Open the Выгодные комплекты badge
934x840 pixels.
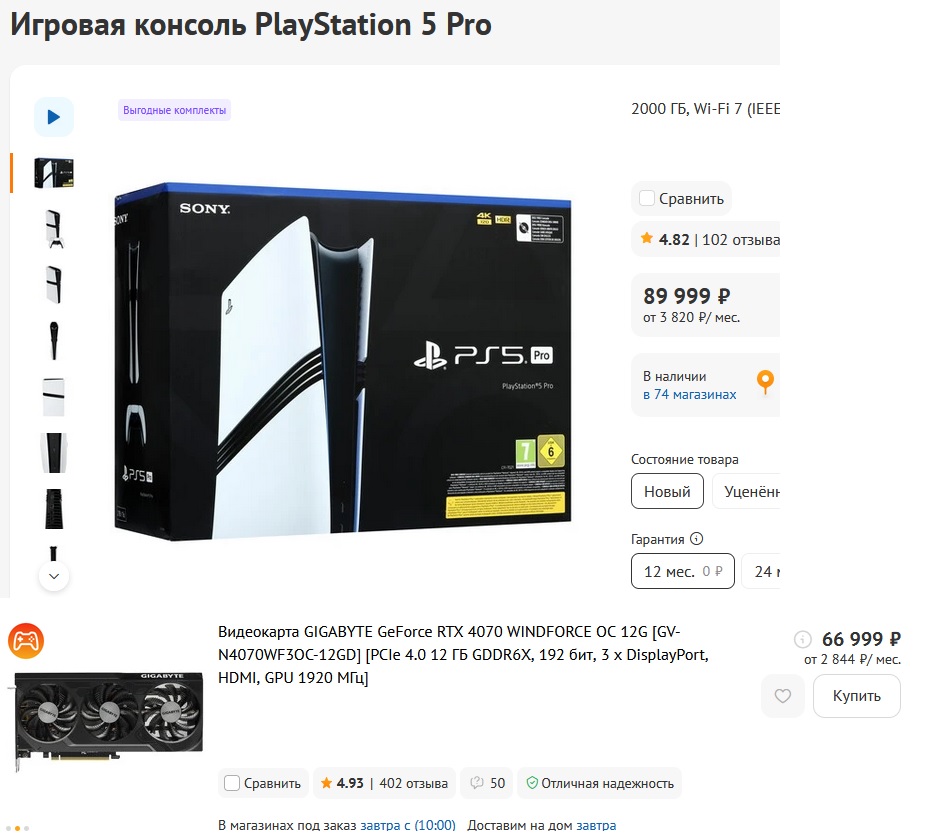coord(175,110)
